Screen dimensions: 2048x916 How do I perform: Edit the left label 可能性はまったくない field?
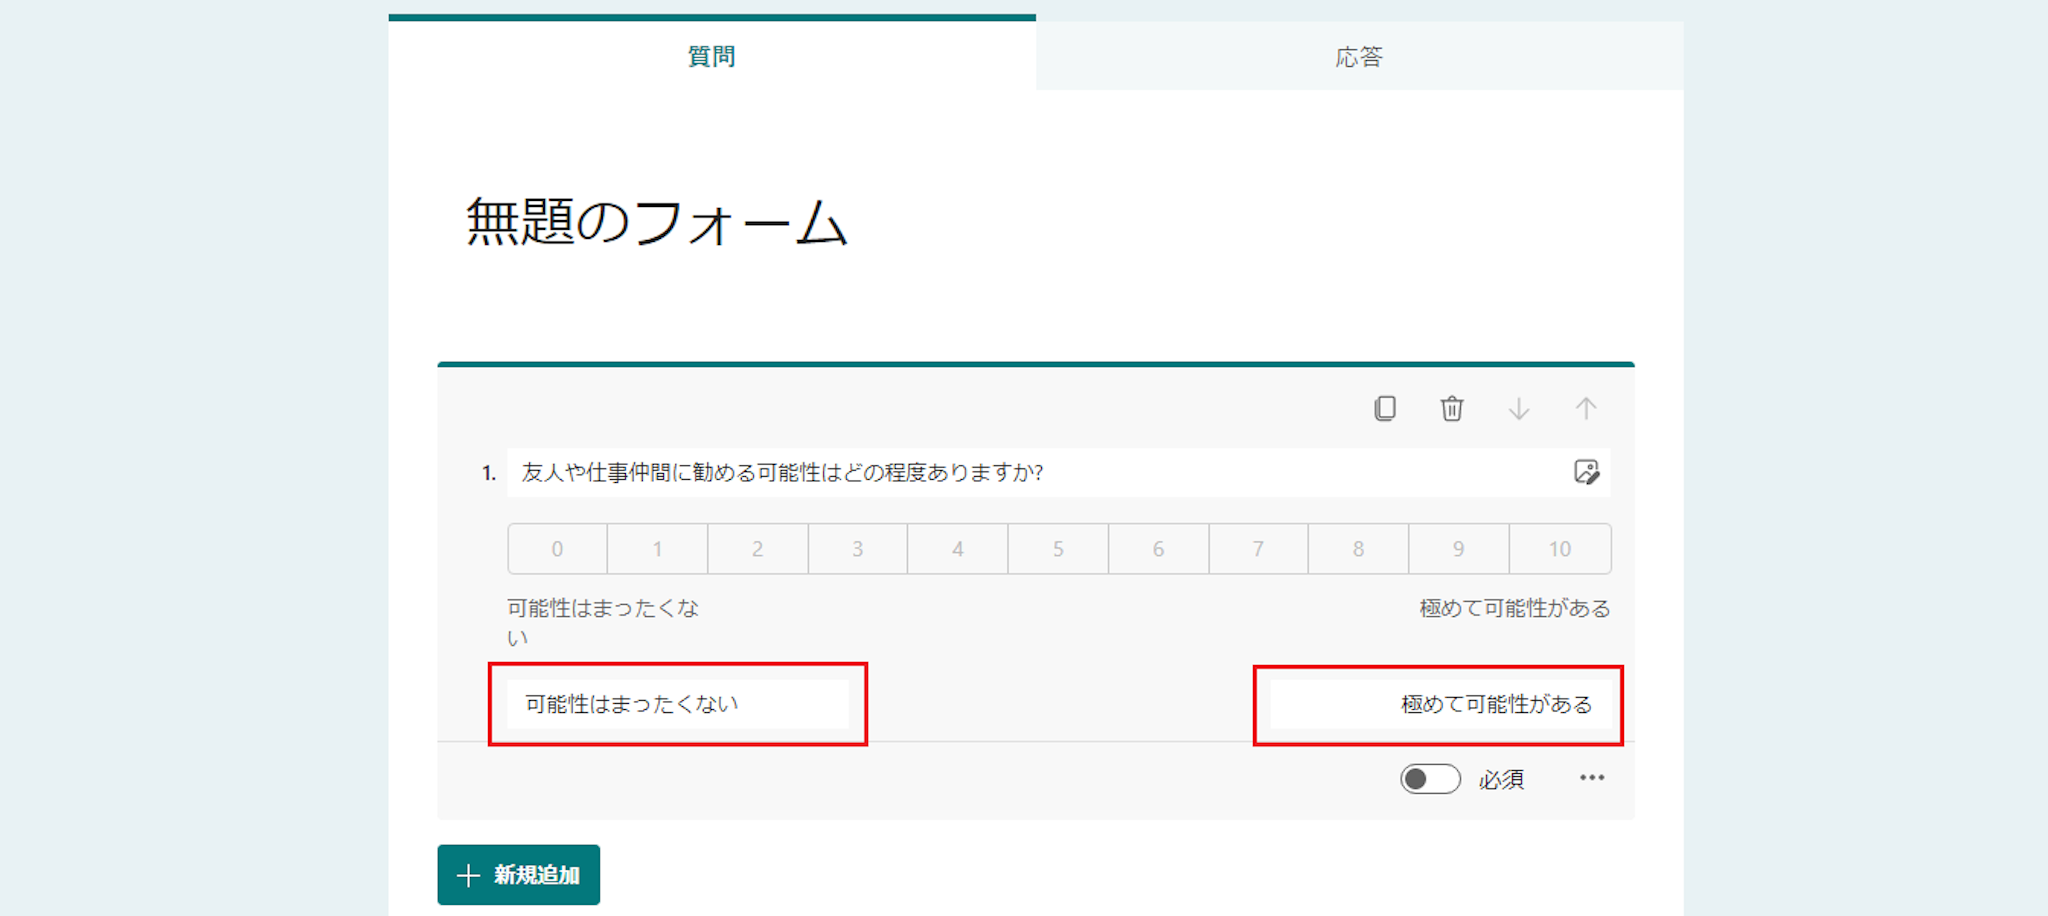coord(677,704)
